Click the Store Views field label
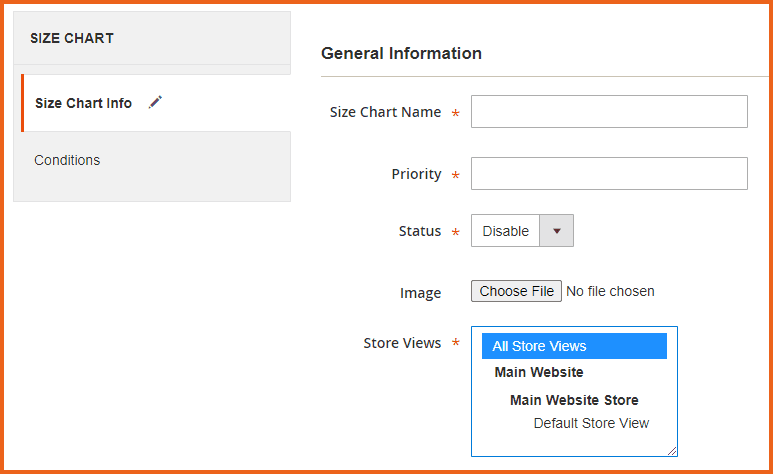 point(402,343)
